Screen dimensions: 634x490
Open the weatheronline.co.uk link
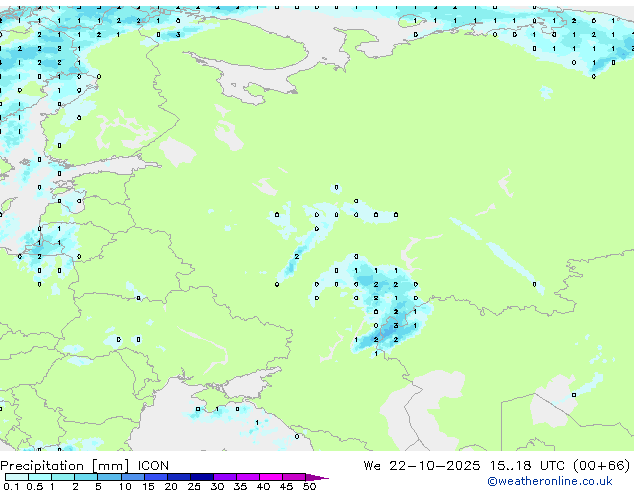550,481
